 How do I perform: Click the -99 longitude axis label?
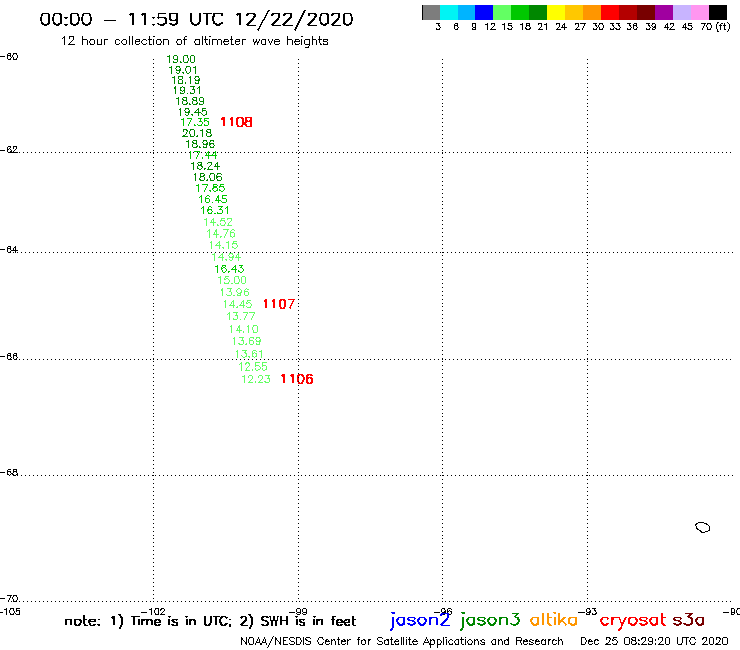pos(298,612)
